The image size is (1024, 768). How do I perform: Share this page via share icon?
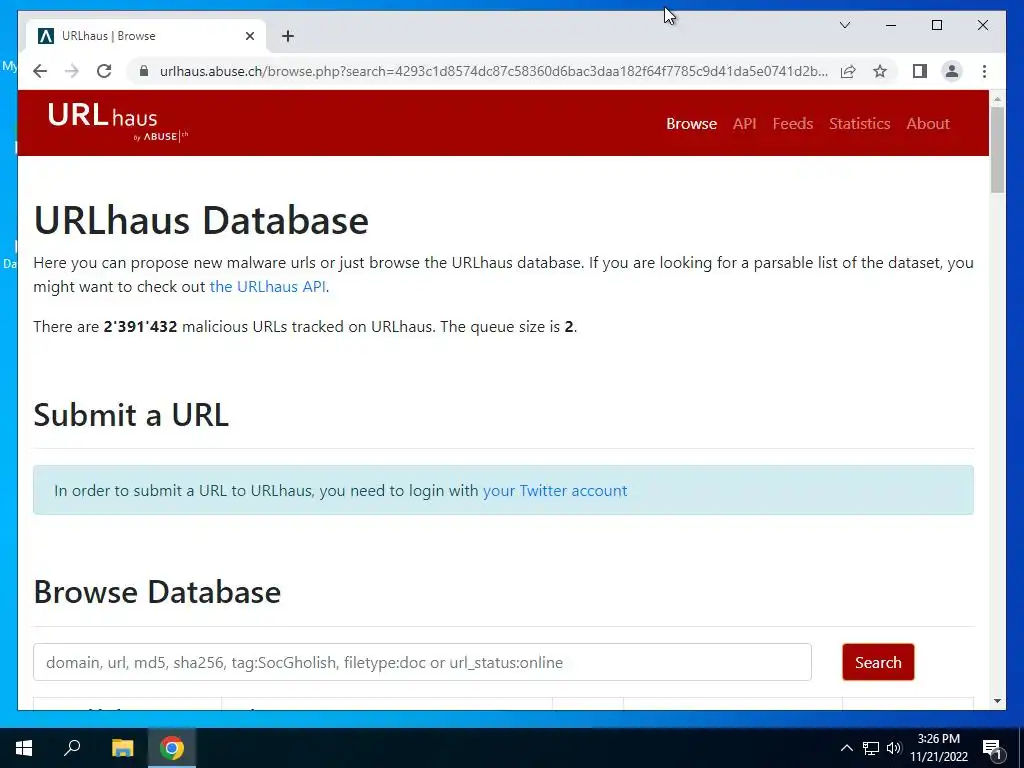click(x=848, y=71)
